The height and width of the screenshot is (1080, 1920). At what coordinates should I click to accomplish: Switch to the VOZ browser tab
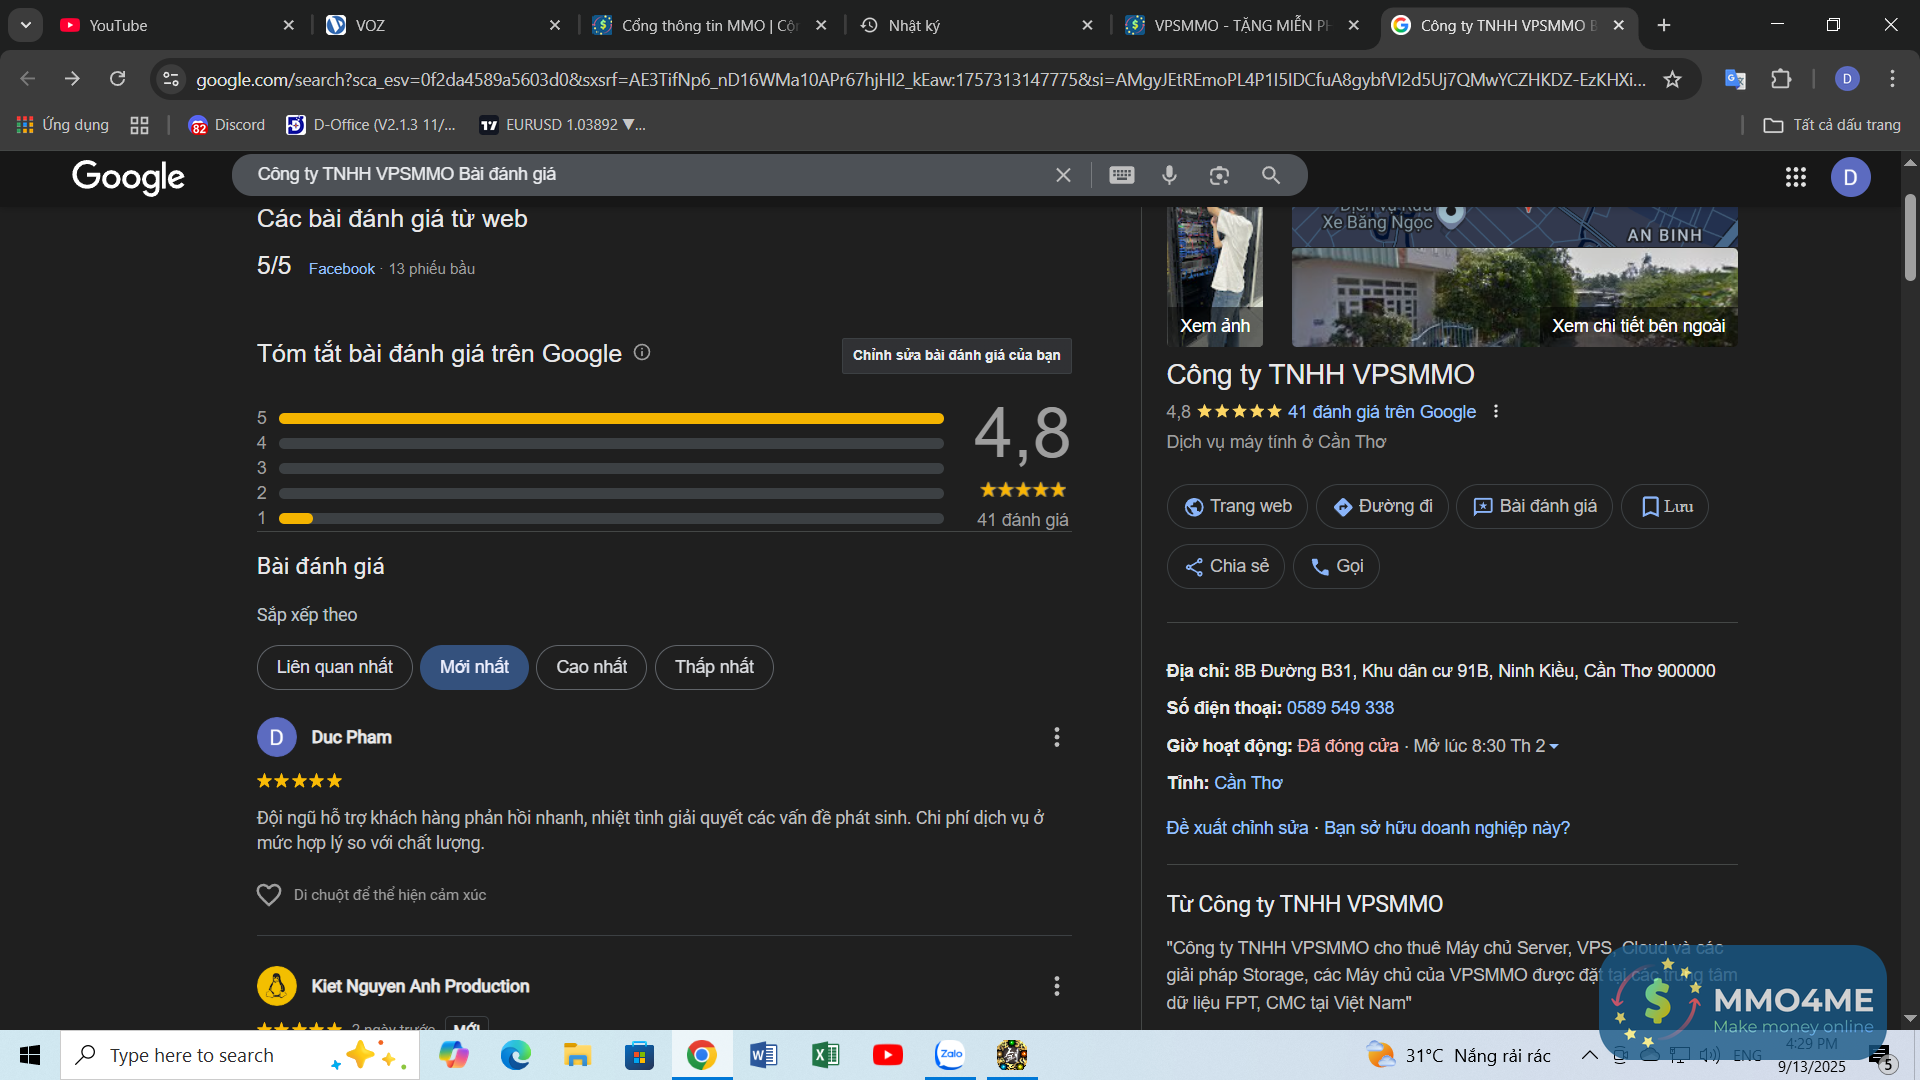(440, 25)
